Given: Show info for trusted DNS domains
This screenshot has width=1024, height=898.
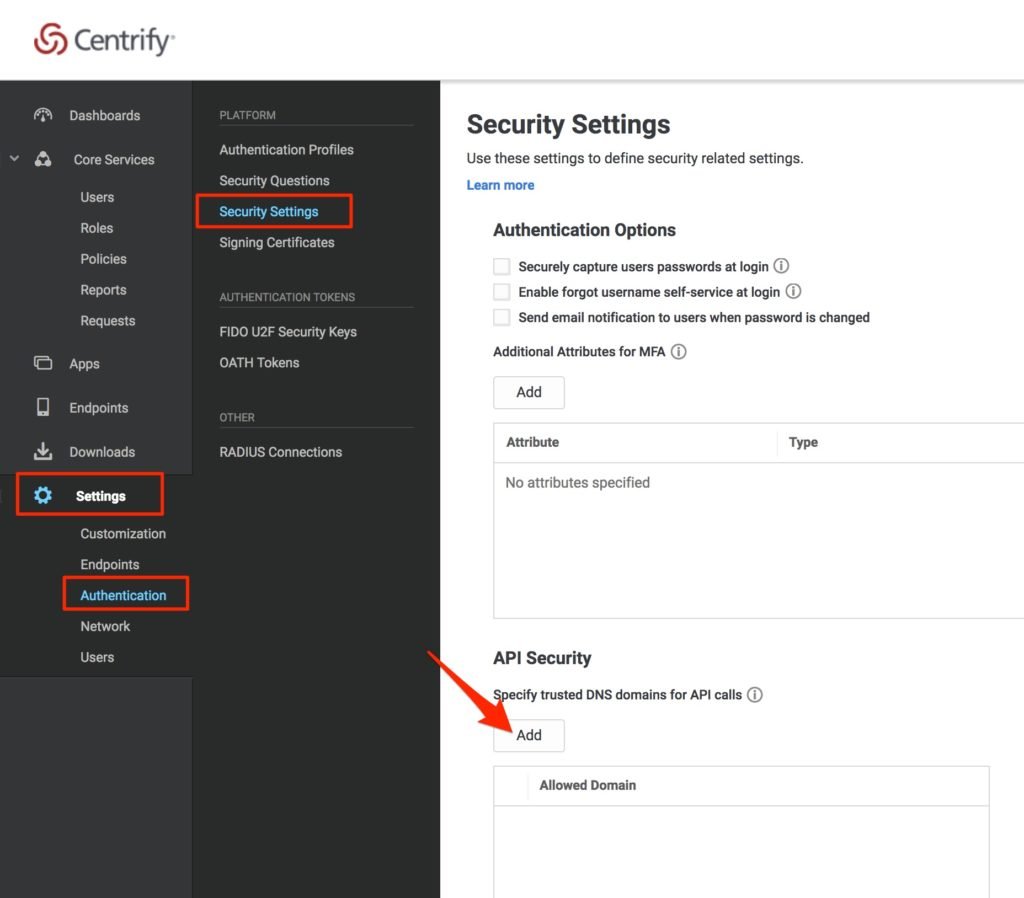Looking at the screenshot, I should 755,694.
